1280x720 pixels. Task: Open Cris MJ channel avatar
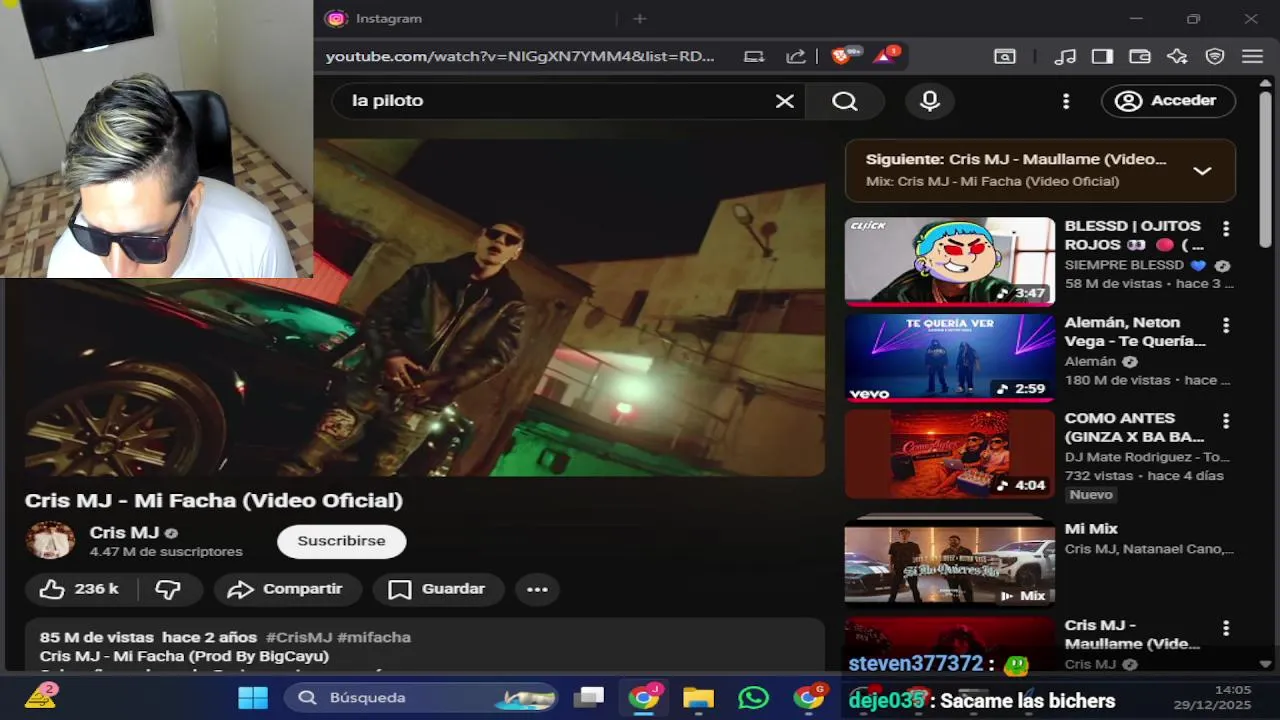(x=50, y=541)
